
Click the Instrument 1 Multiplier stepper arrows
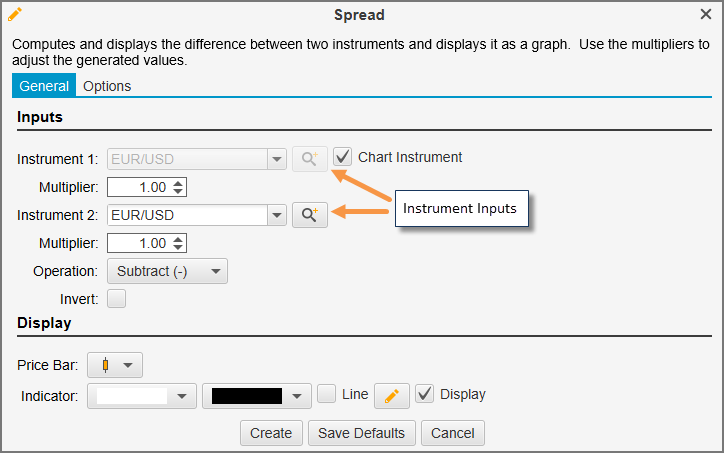pos(178,187)
